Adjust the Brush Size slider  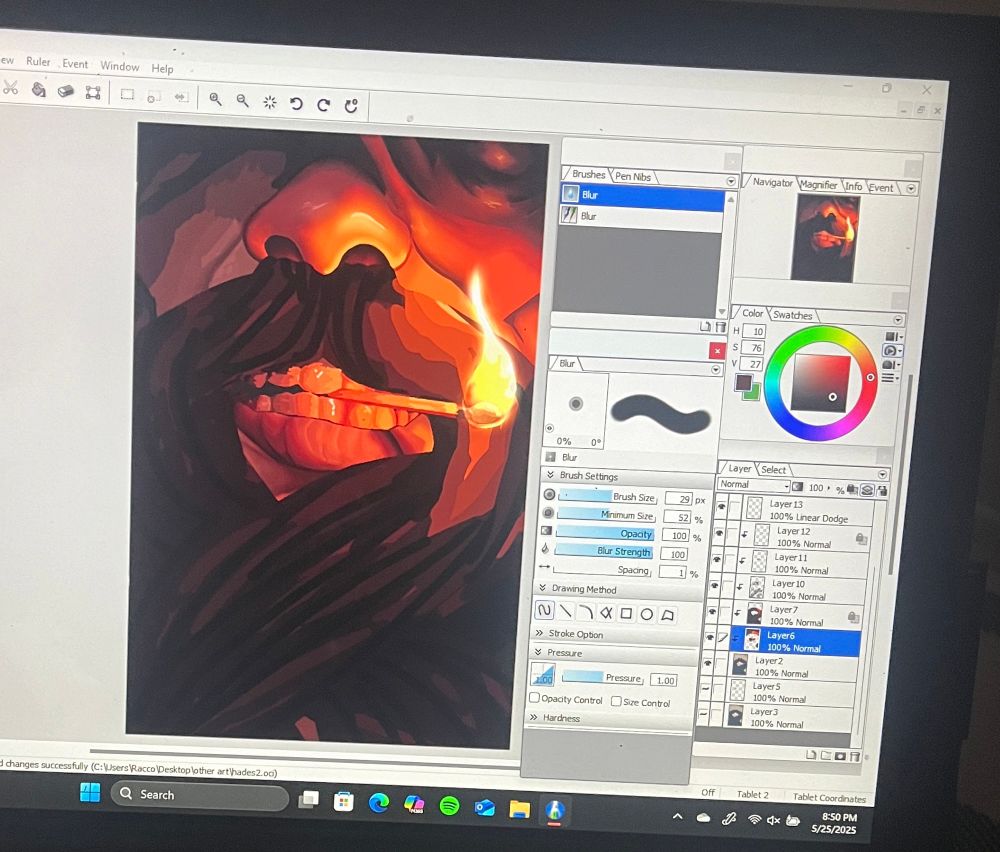(x=607, y=496)
